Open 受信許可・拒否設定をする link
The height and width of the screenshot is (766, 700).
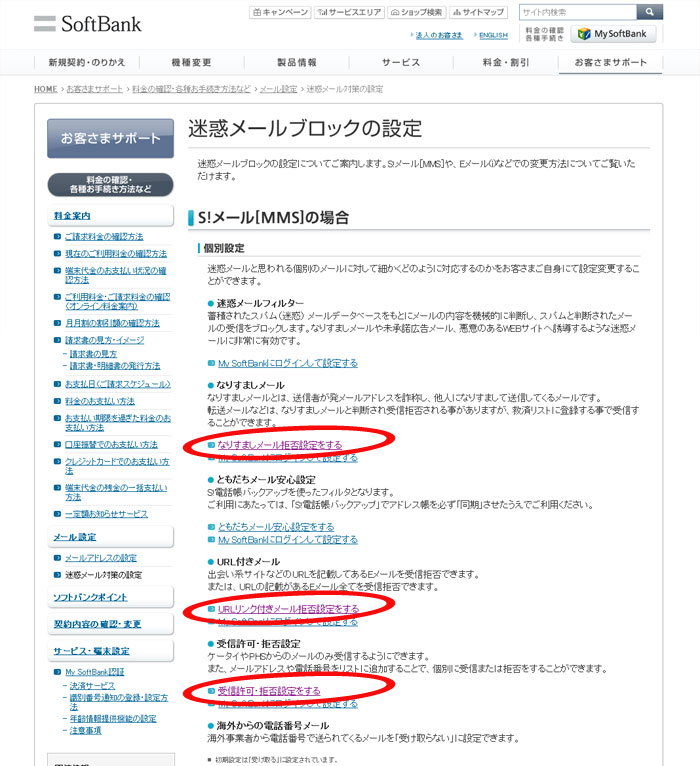coord(269,691)
